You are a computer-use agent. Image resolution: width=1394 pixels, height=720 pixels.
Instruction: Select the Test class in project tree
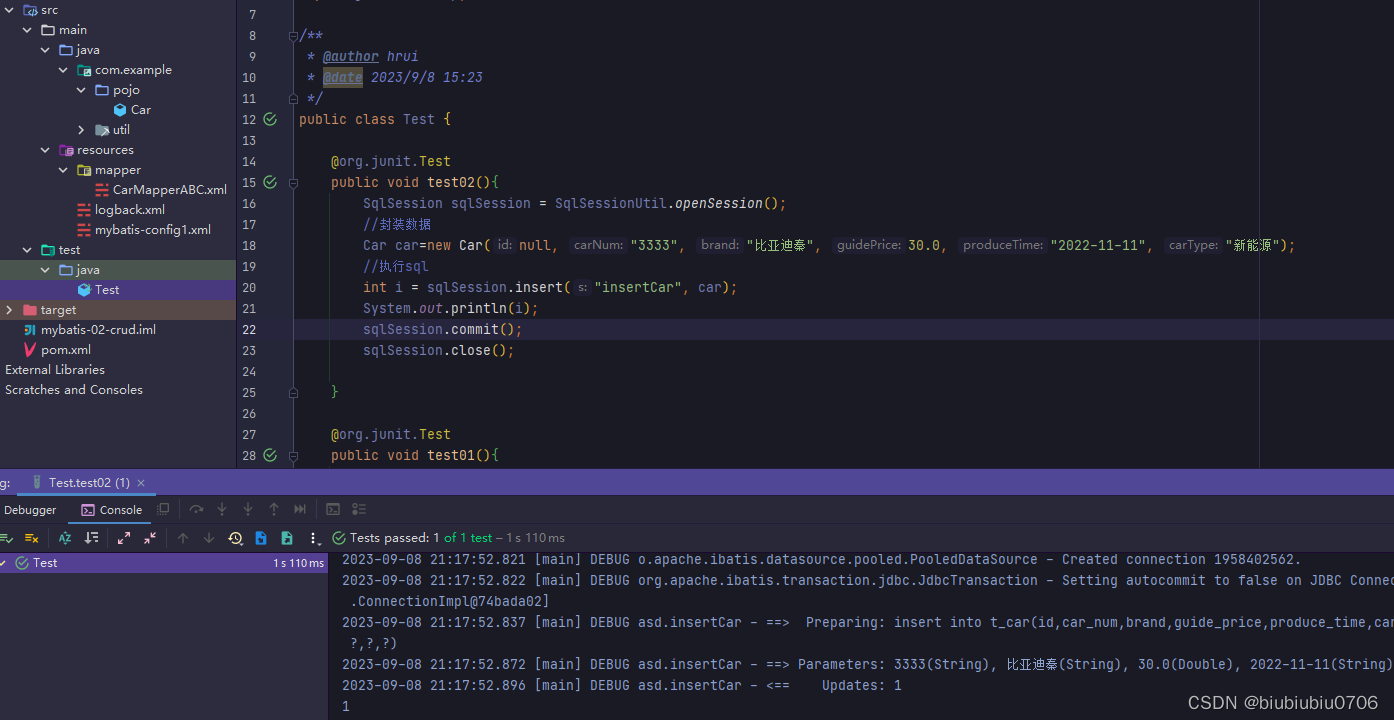(98, 290)
